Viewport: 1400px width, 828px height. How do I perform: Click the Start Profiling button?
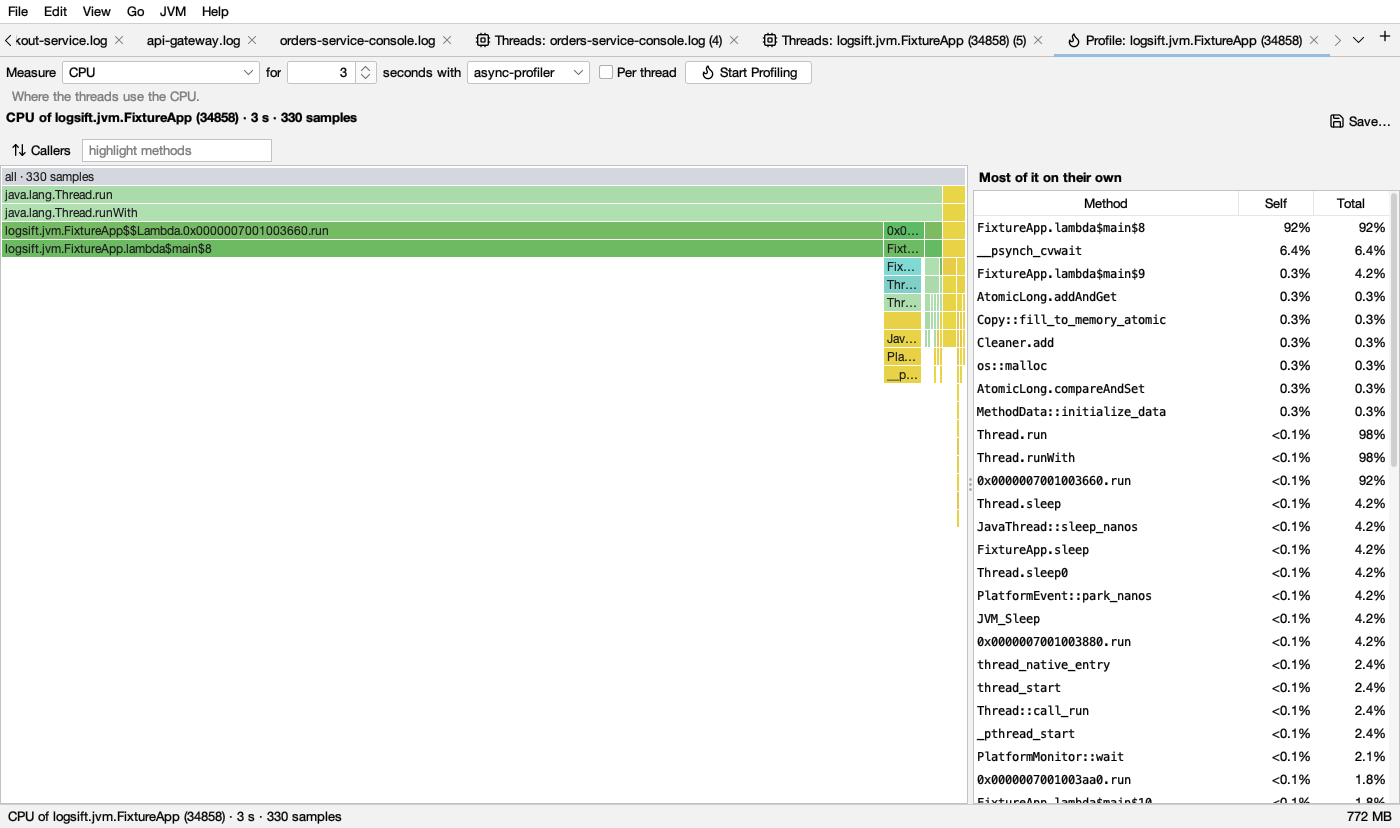pos(748,72)
